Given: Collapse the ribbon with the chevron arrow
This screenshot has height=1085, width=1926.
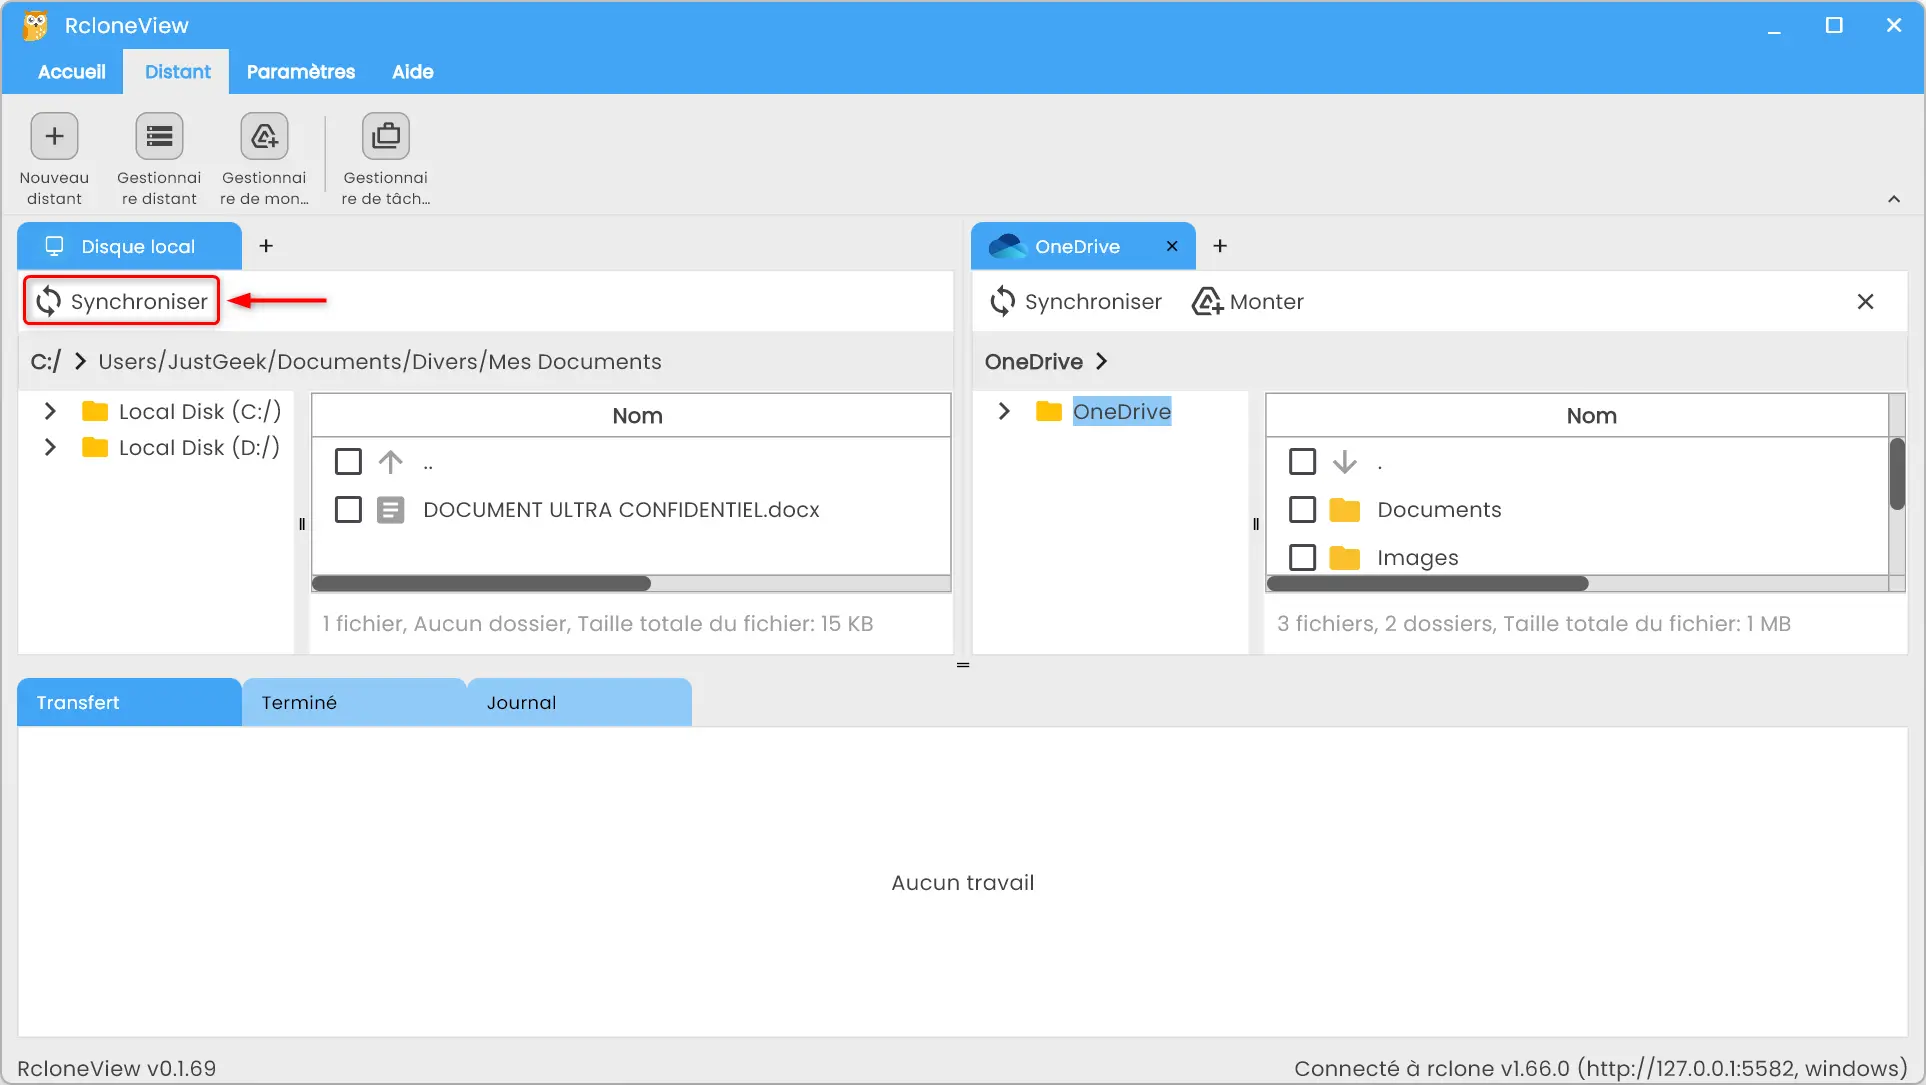Looking at the screenshot, I should click(1894, 199).
